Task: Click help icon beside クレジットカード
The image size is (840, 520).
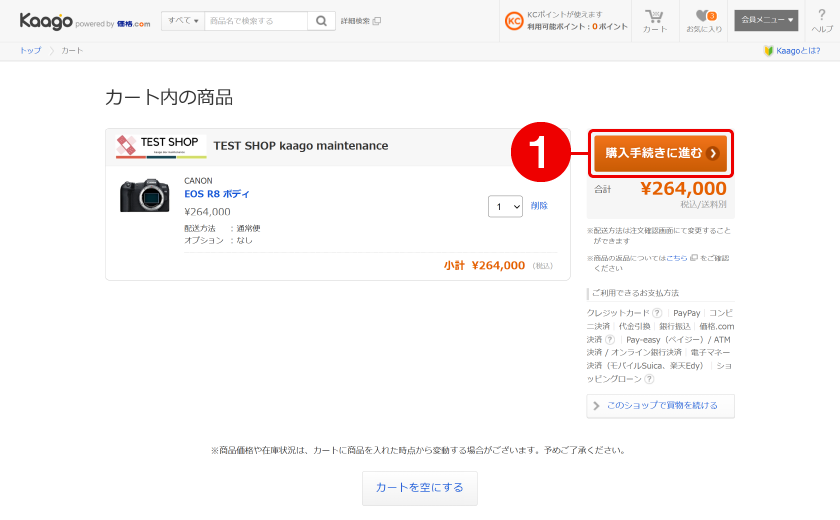Action: (x=657, y=313)
